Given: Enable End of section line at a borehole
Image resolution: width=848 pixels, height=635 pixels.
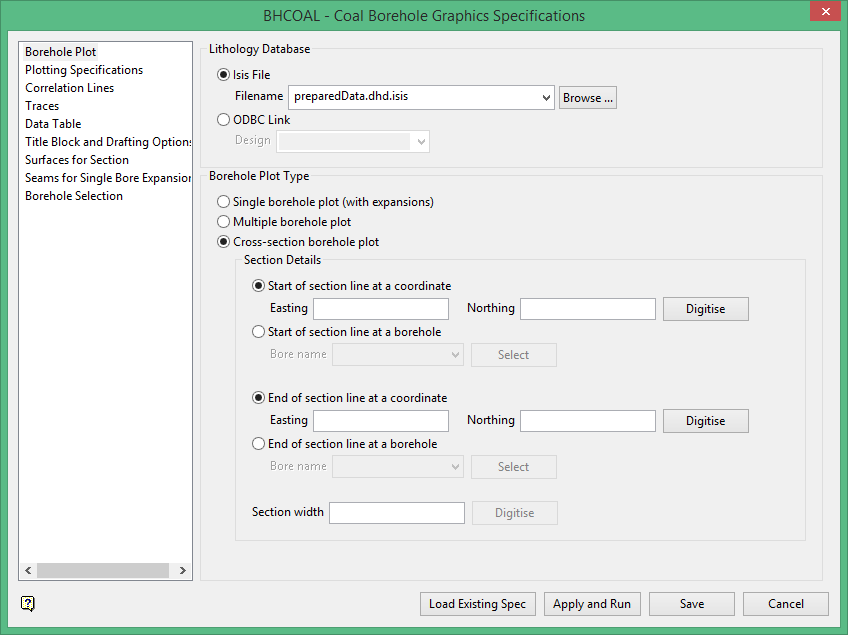Looking at the screenshot, I should tap(259, 444).
